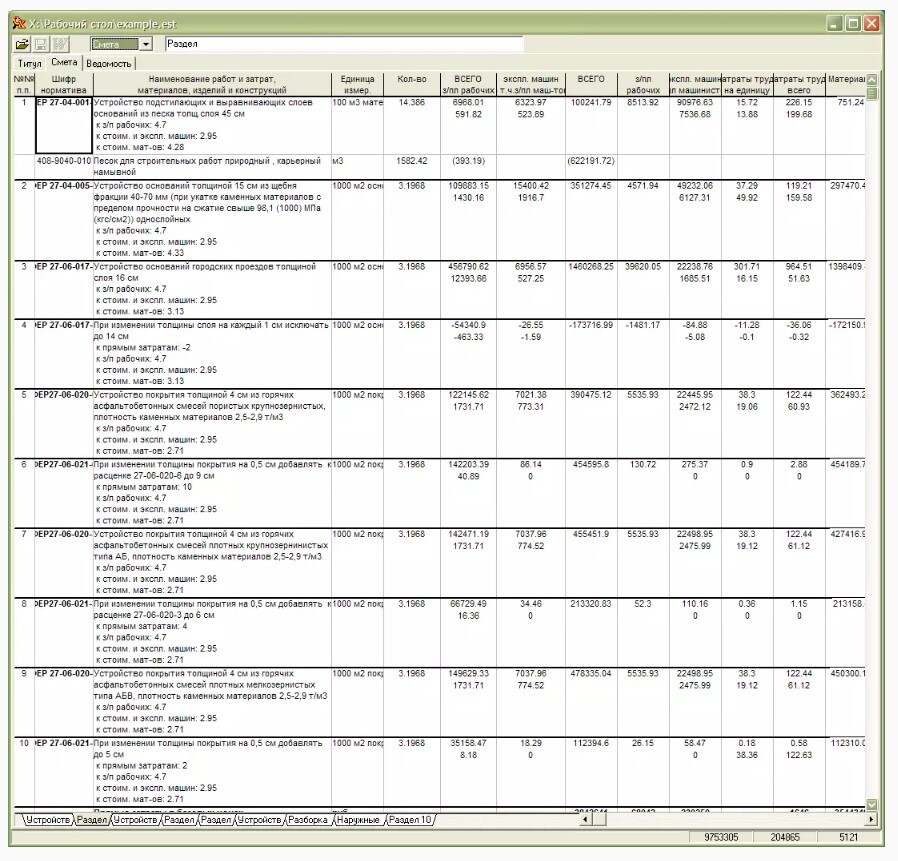Click the horizontal scrollbar left arrow

[585, 820]
